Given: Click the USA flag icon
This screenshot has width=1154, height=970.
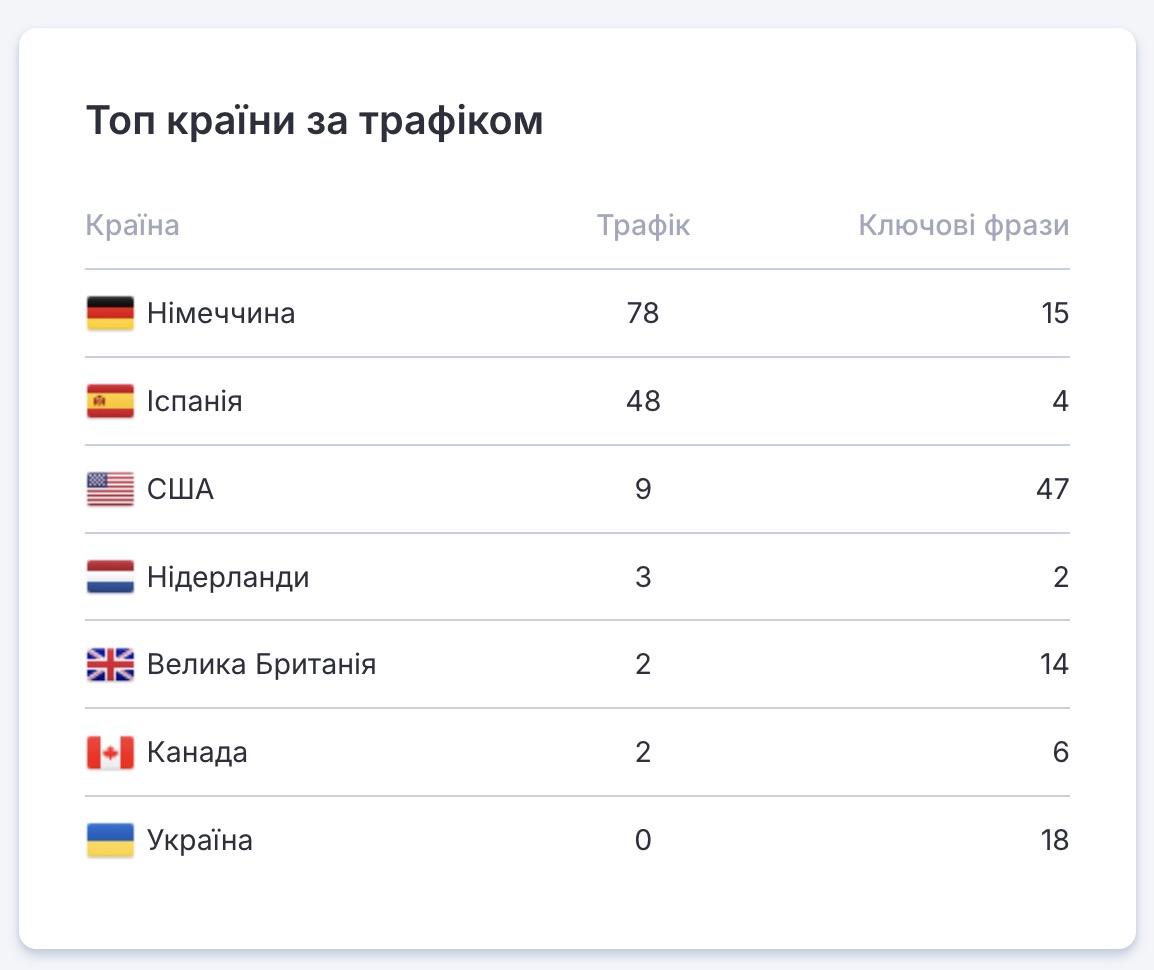Looking at the screenshot, I should point(110,490).
